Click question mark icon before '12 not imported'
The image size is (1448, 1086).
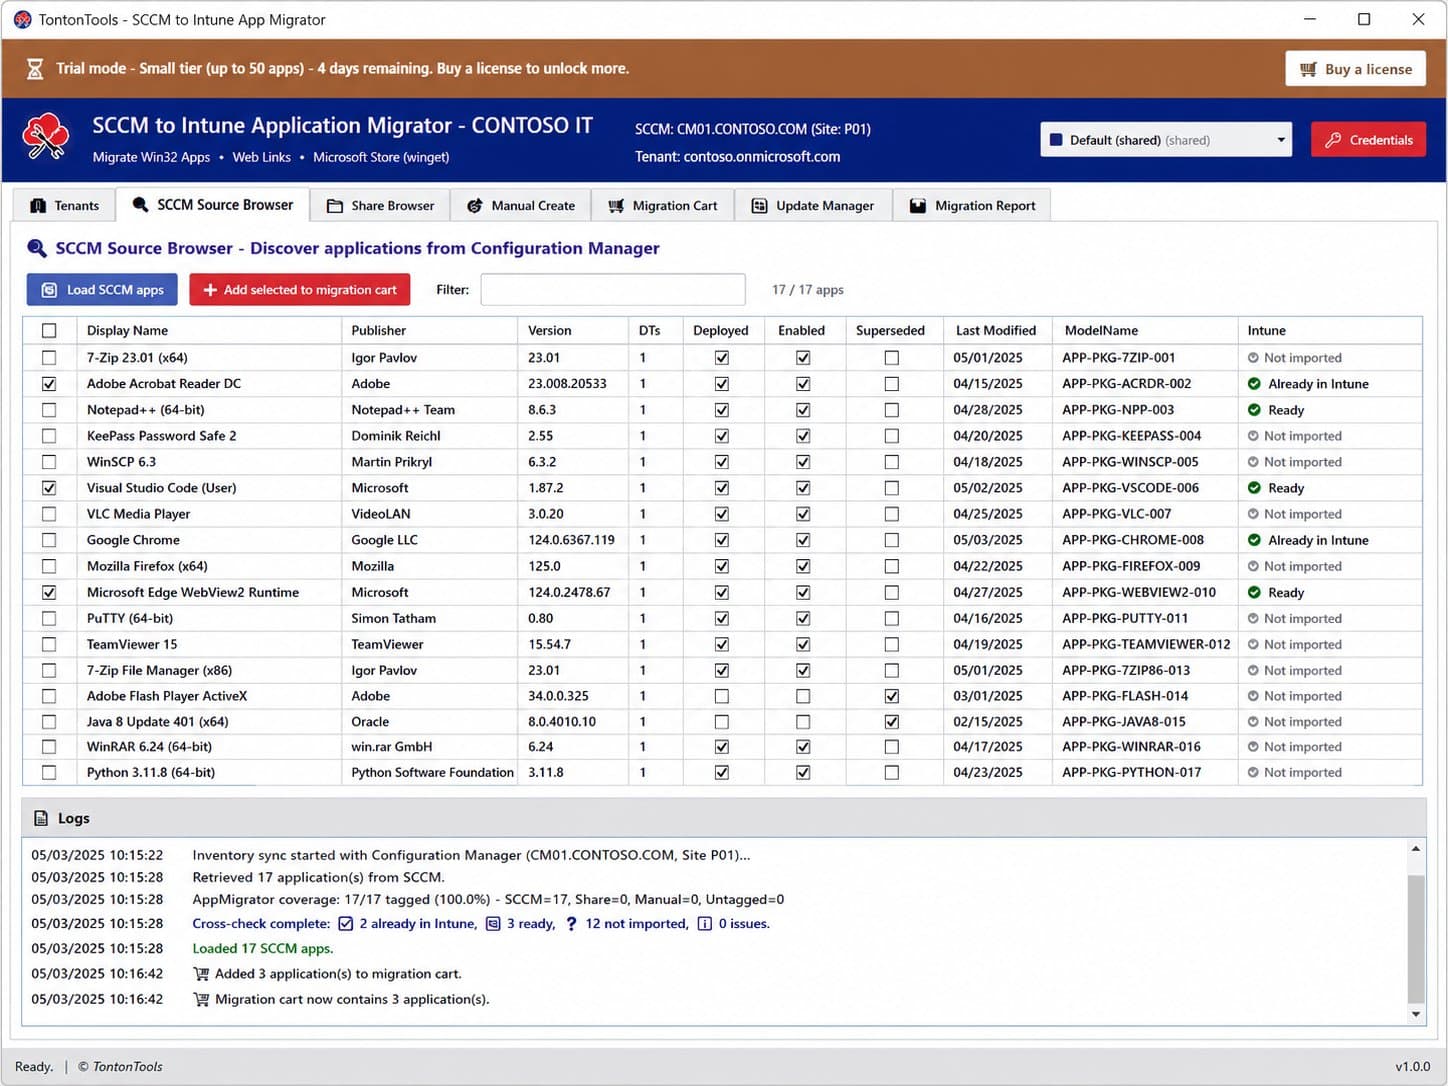coord(571,924)
